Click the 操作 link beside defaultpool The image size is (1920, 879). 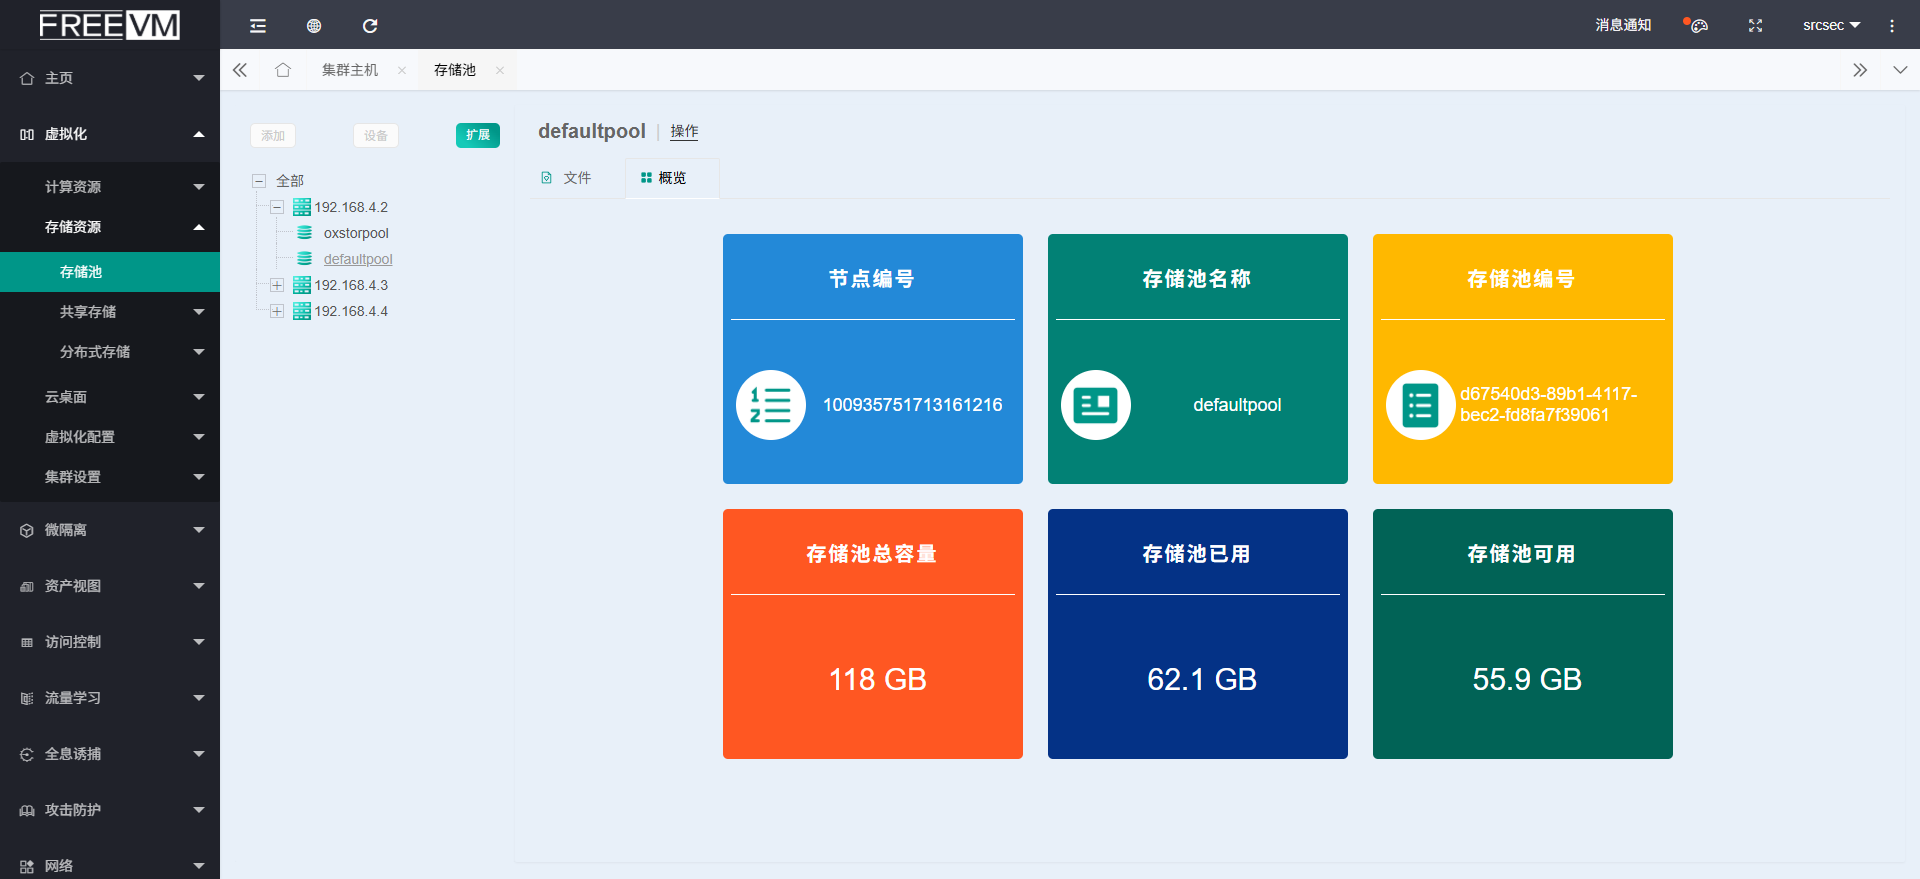[684, 132]
